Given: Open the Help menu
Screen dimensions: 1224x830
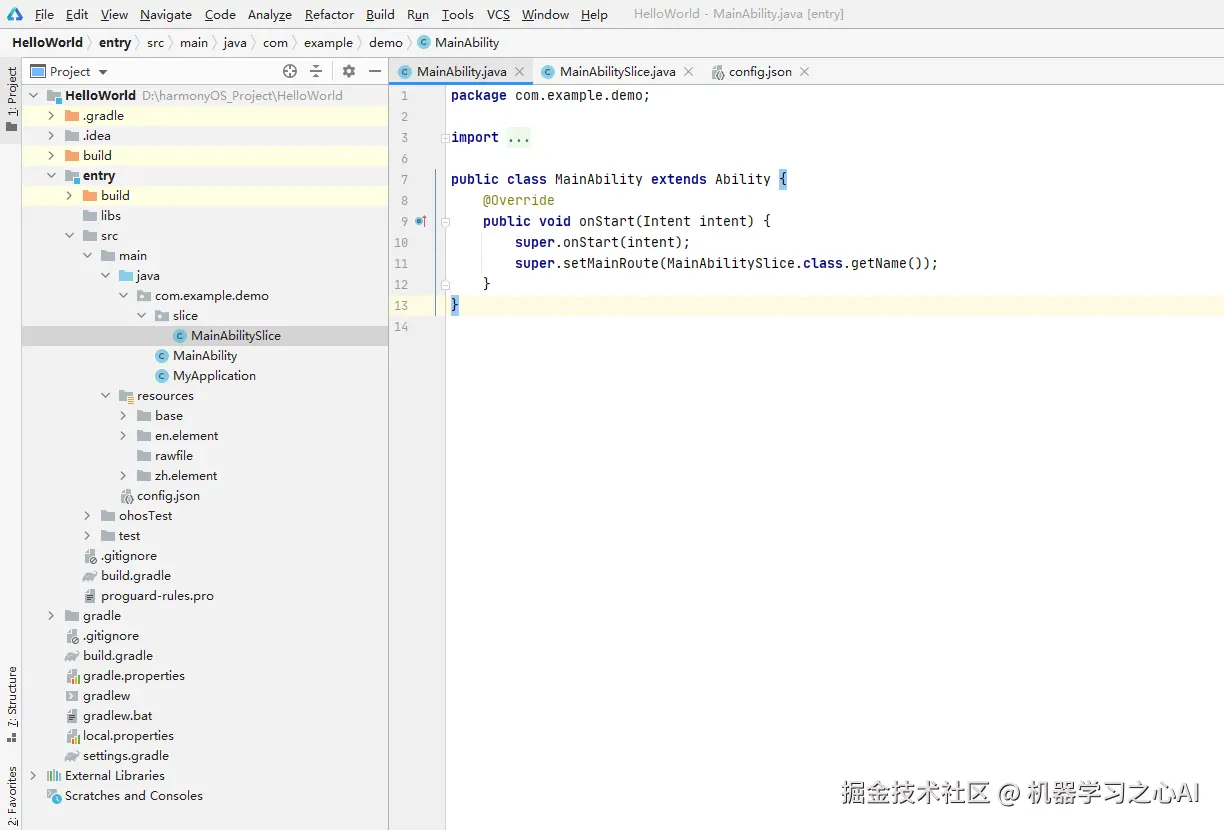Looking at the screenshot, I should tap(594, 14).
